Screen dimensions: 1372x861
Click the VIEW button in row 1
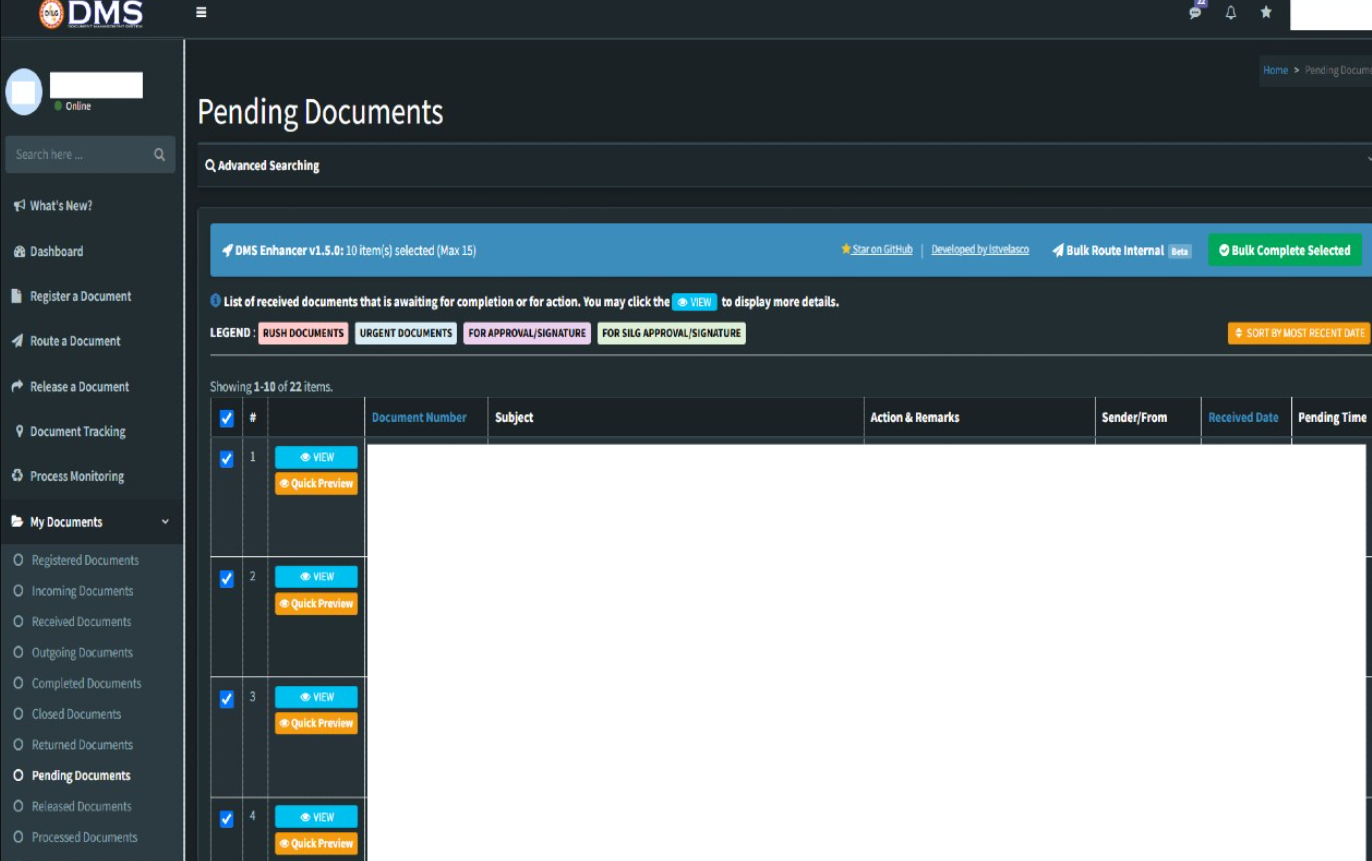coord(316,457)
